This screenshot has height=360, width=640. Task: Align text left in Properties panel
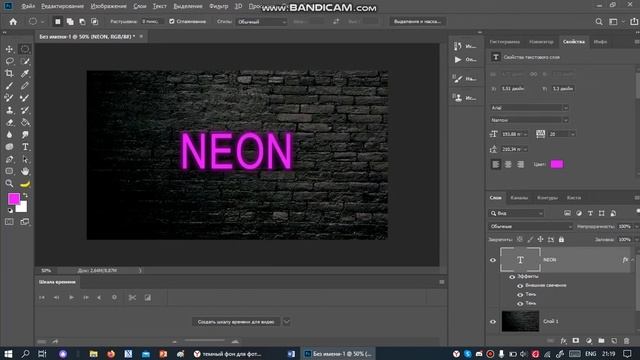tap(496, 164)
